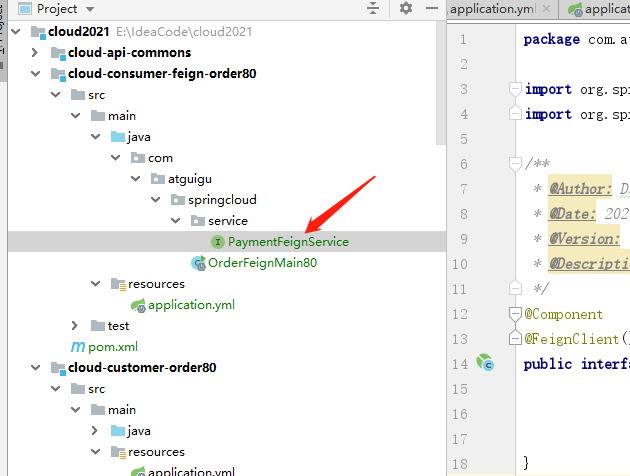Switch to the application.yml editor tab

493,9
